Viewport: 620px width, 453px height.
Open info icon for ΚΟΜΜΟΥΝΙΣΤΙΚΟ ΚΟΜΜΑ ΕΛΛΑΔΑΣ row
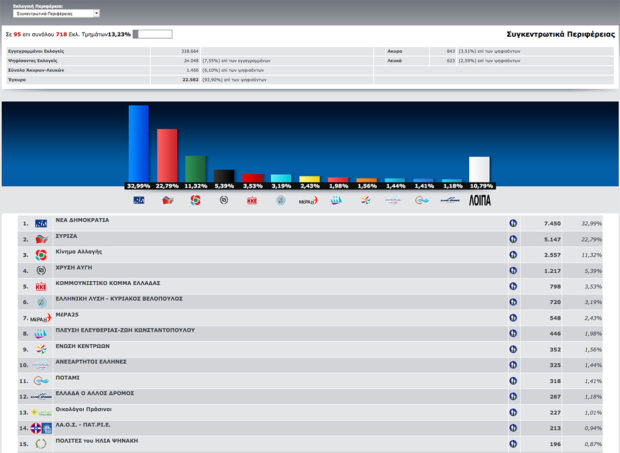(x=513, y=286)
